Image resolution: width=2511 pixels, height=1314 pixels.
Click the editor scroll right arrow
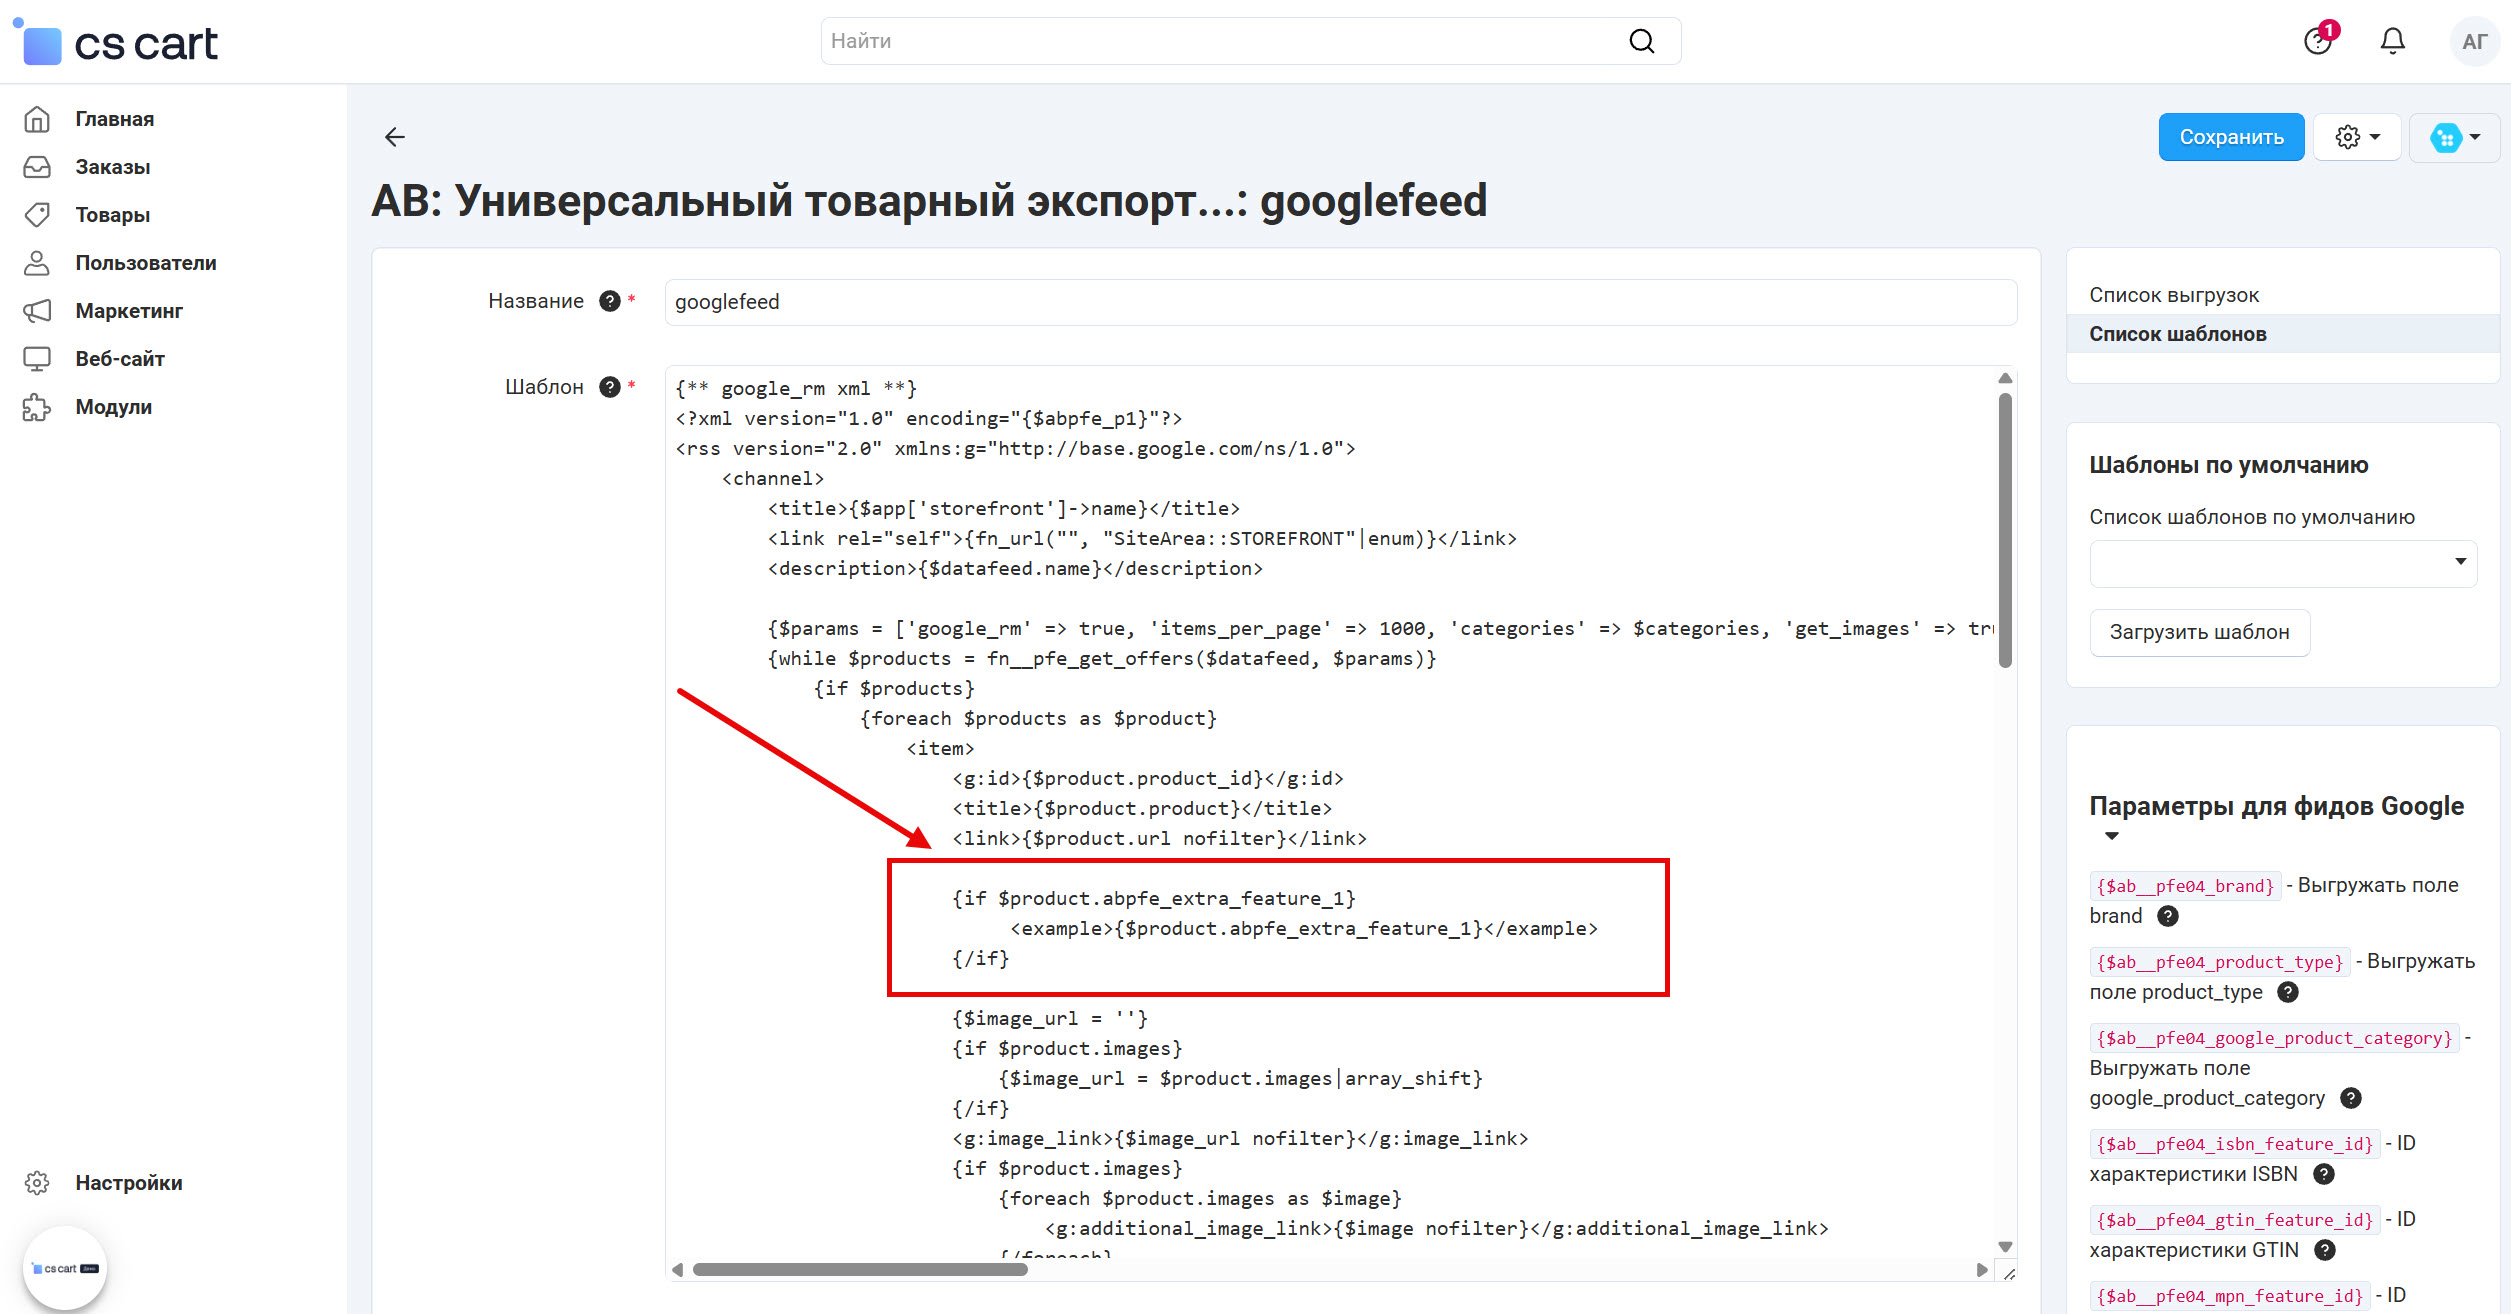tap(1982, 1270)
